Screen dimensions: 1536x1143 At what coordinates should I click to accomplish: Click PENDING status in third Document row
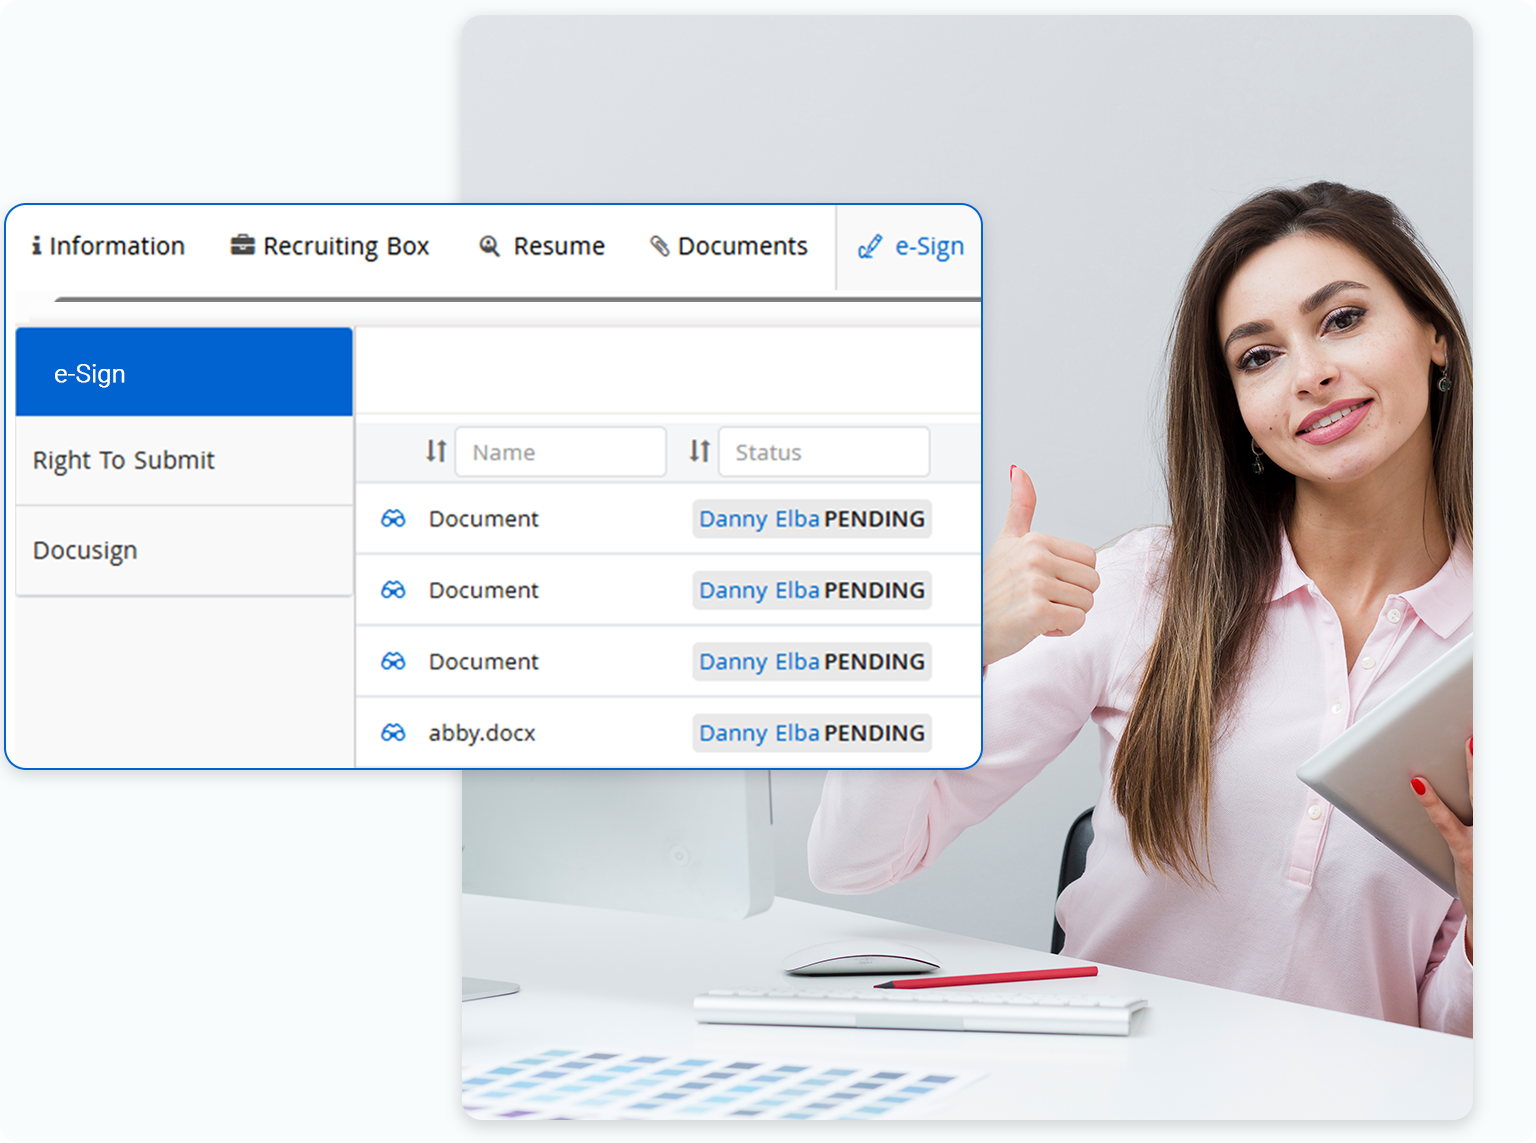click(874, 662)
